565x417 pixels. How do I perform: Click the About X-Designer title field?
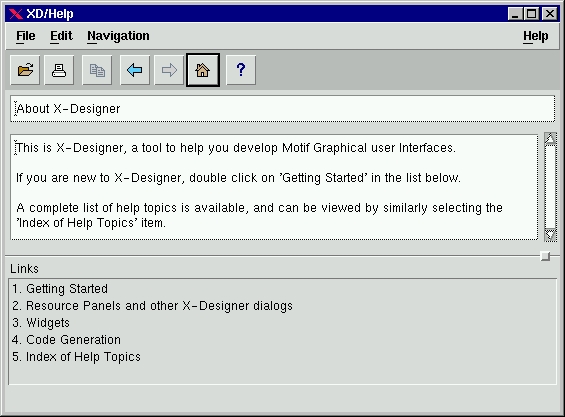pyautogui.click(x=282, y=108)
